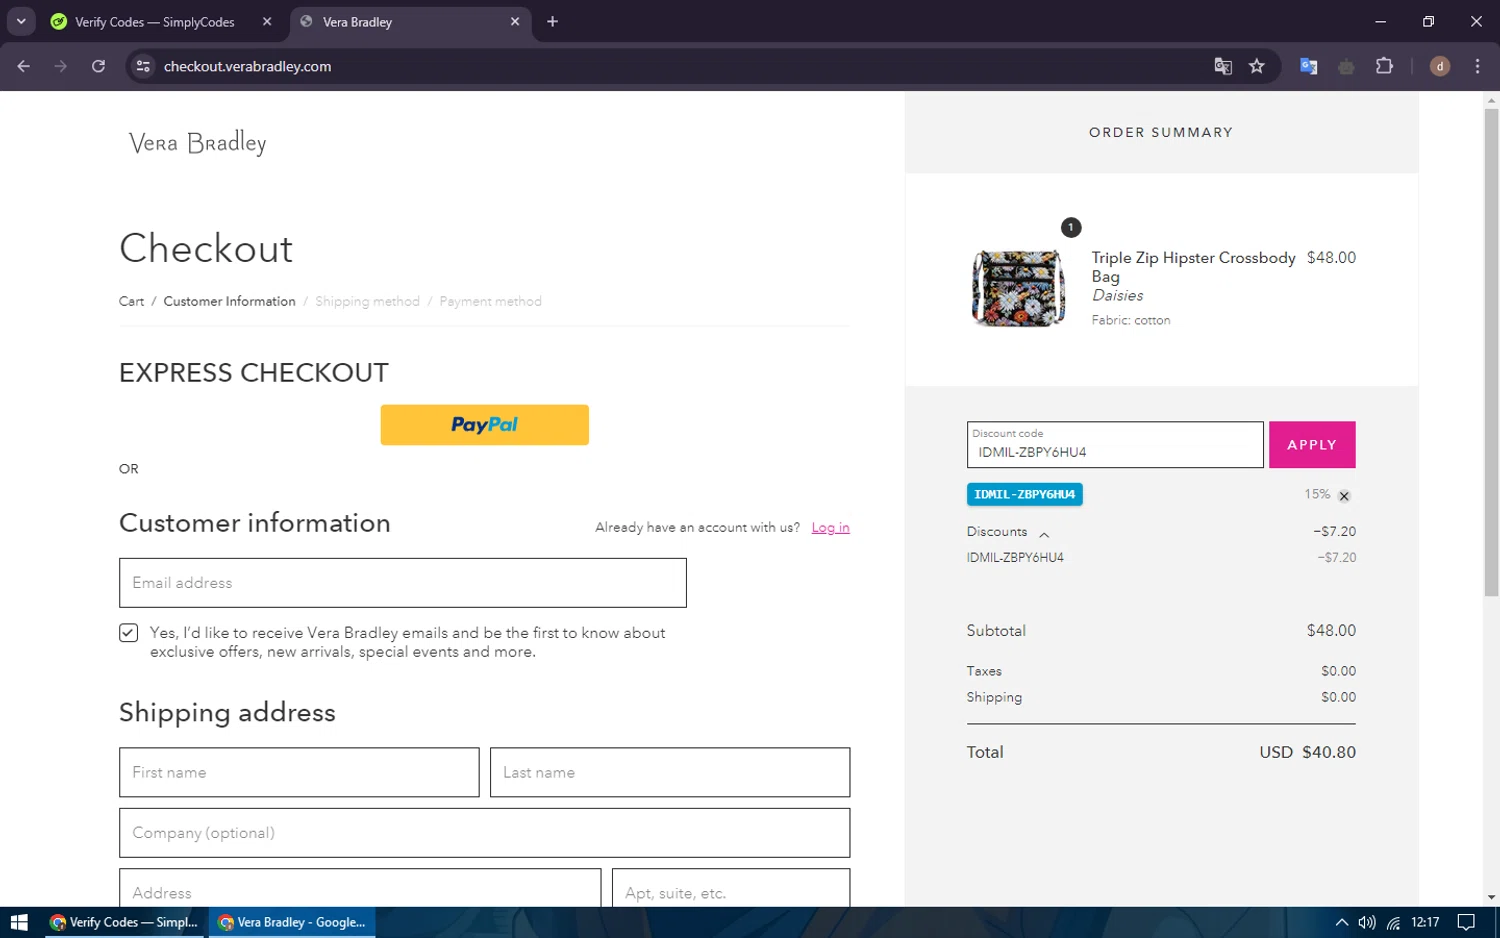This screenshot has height=938, width=1500.
Task: Open site information icon in address bar
Action: pyautogui.click(x=143, y=66)
